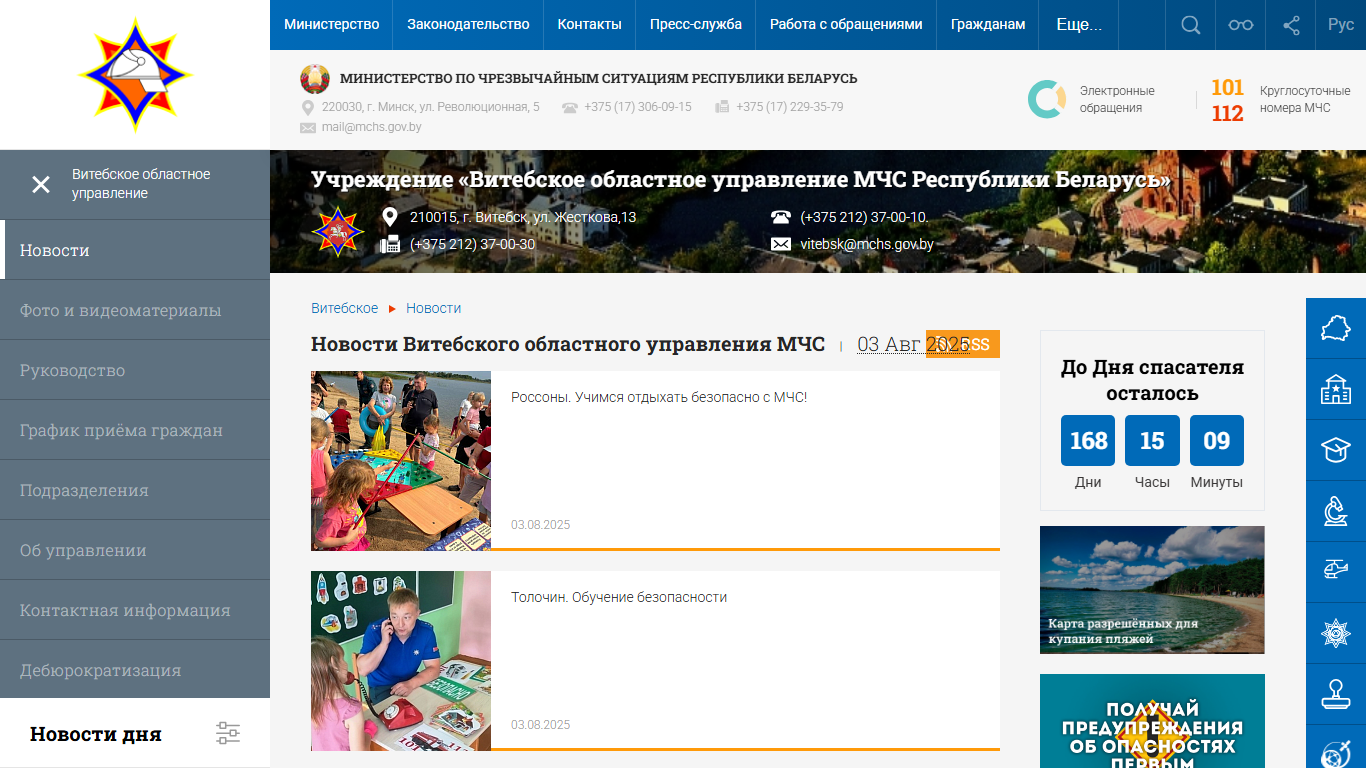The width and height of the screenshot is (1366, 768).
Task: Click the Belarus map outline icon
Action: tap(1336, 328)
